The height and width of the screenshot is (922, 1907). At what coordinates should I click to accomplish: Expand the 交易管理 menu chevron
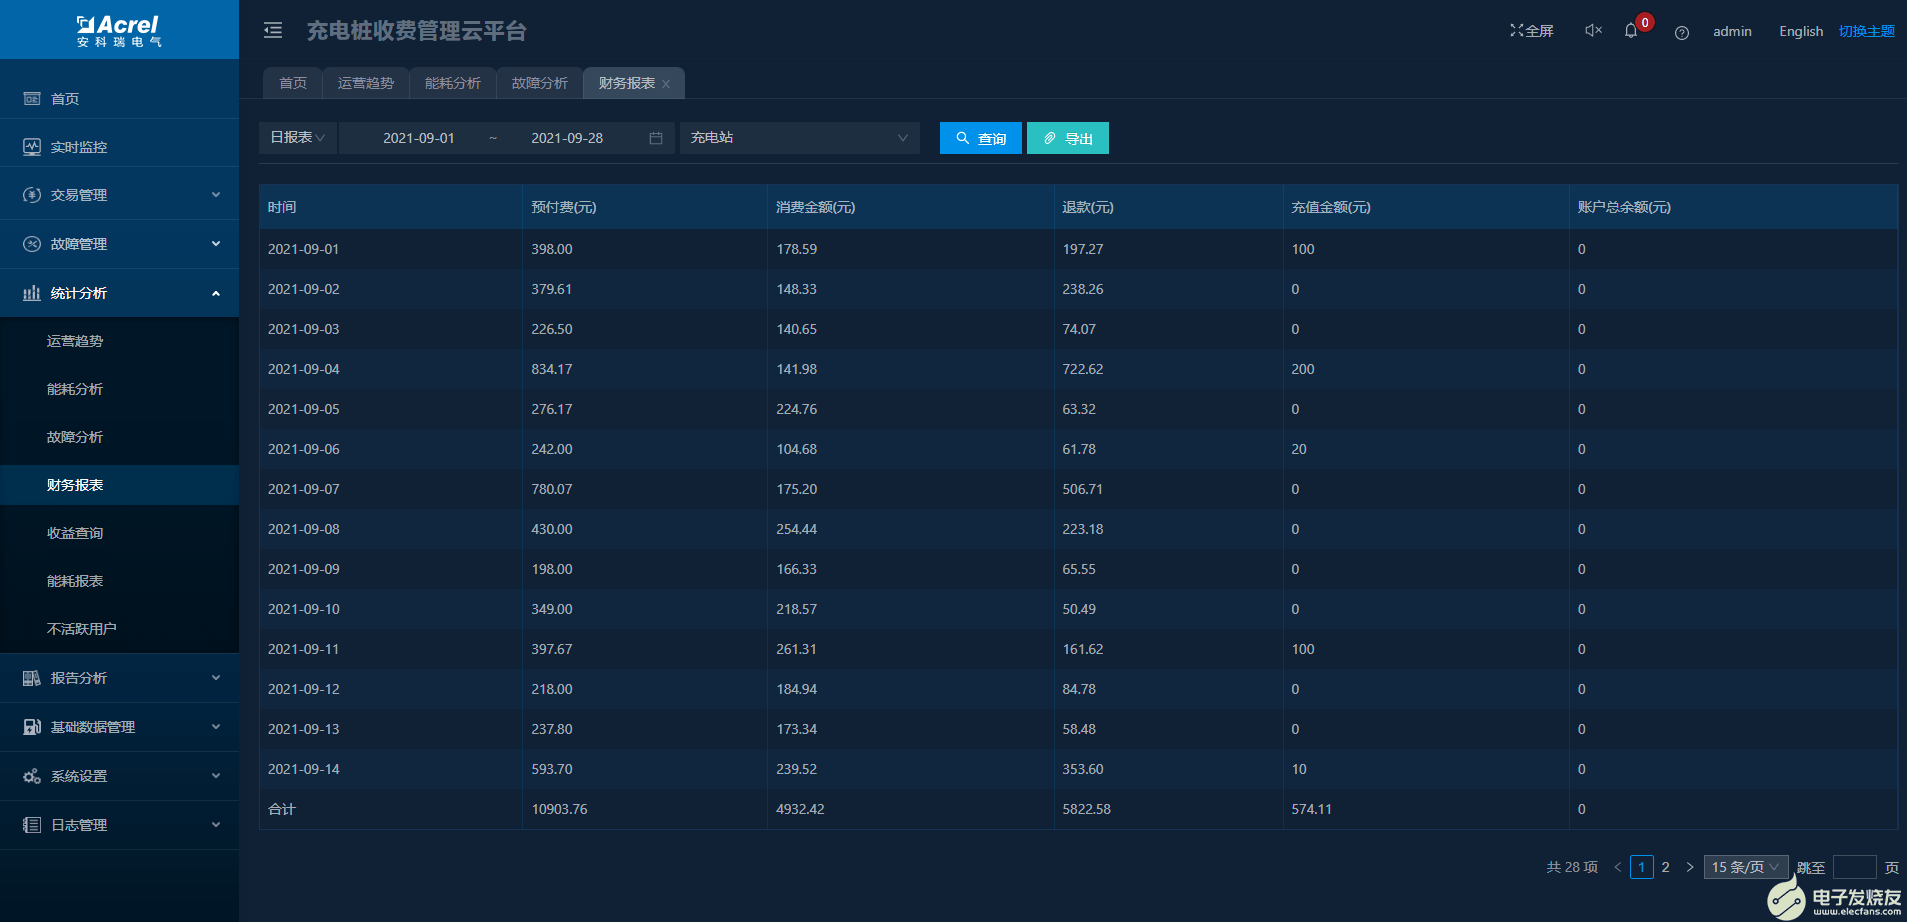[216, 195]
